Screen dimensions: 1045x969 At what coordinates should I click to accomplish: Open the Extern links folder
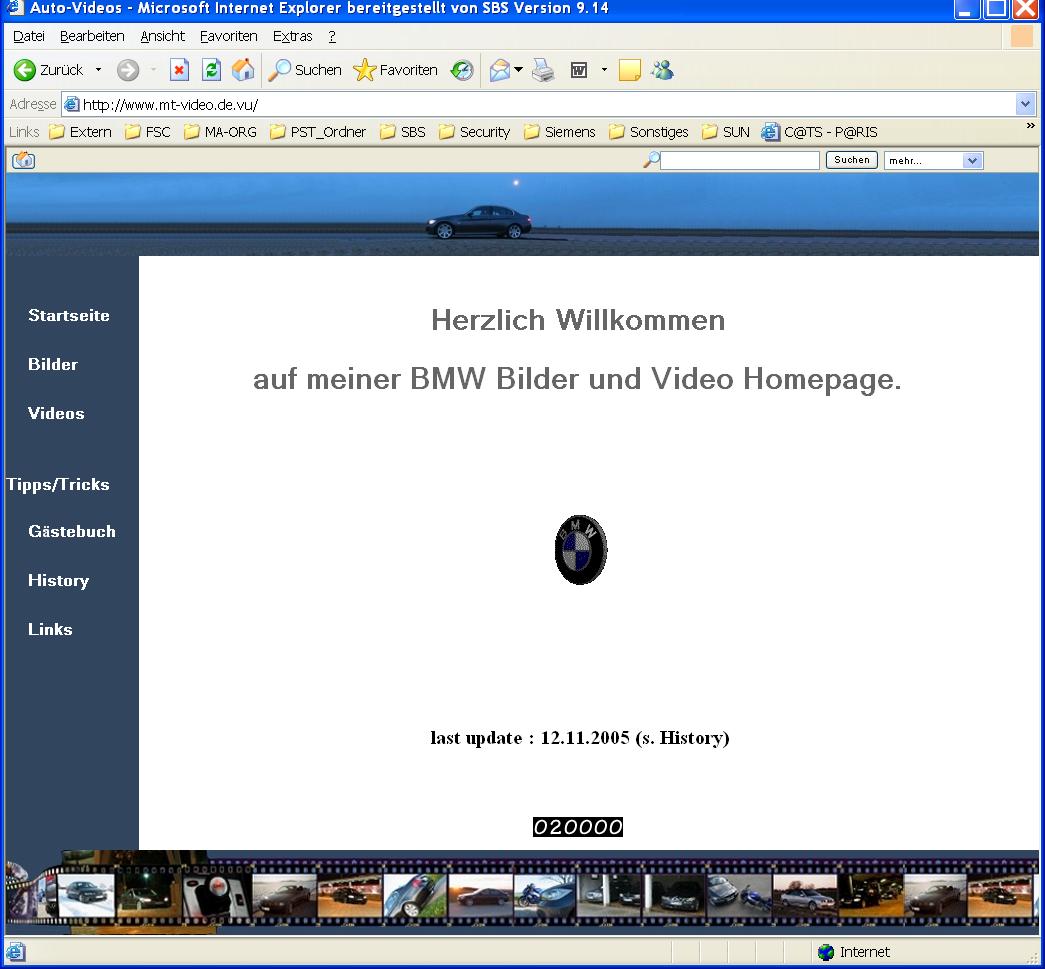pos(81,132)
